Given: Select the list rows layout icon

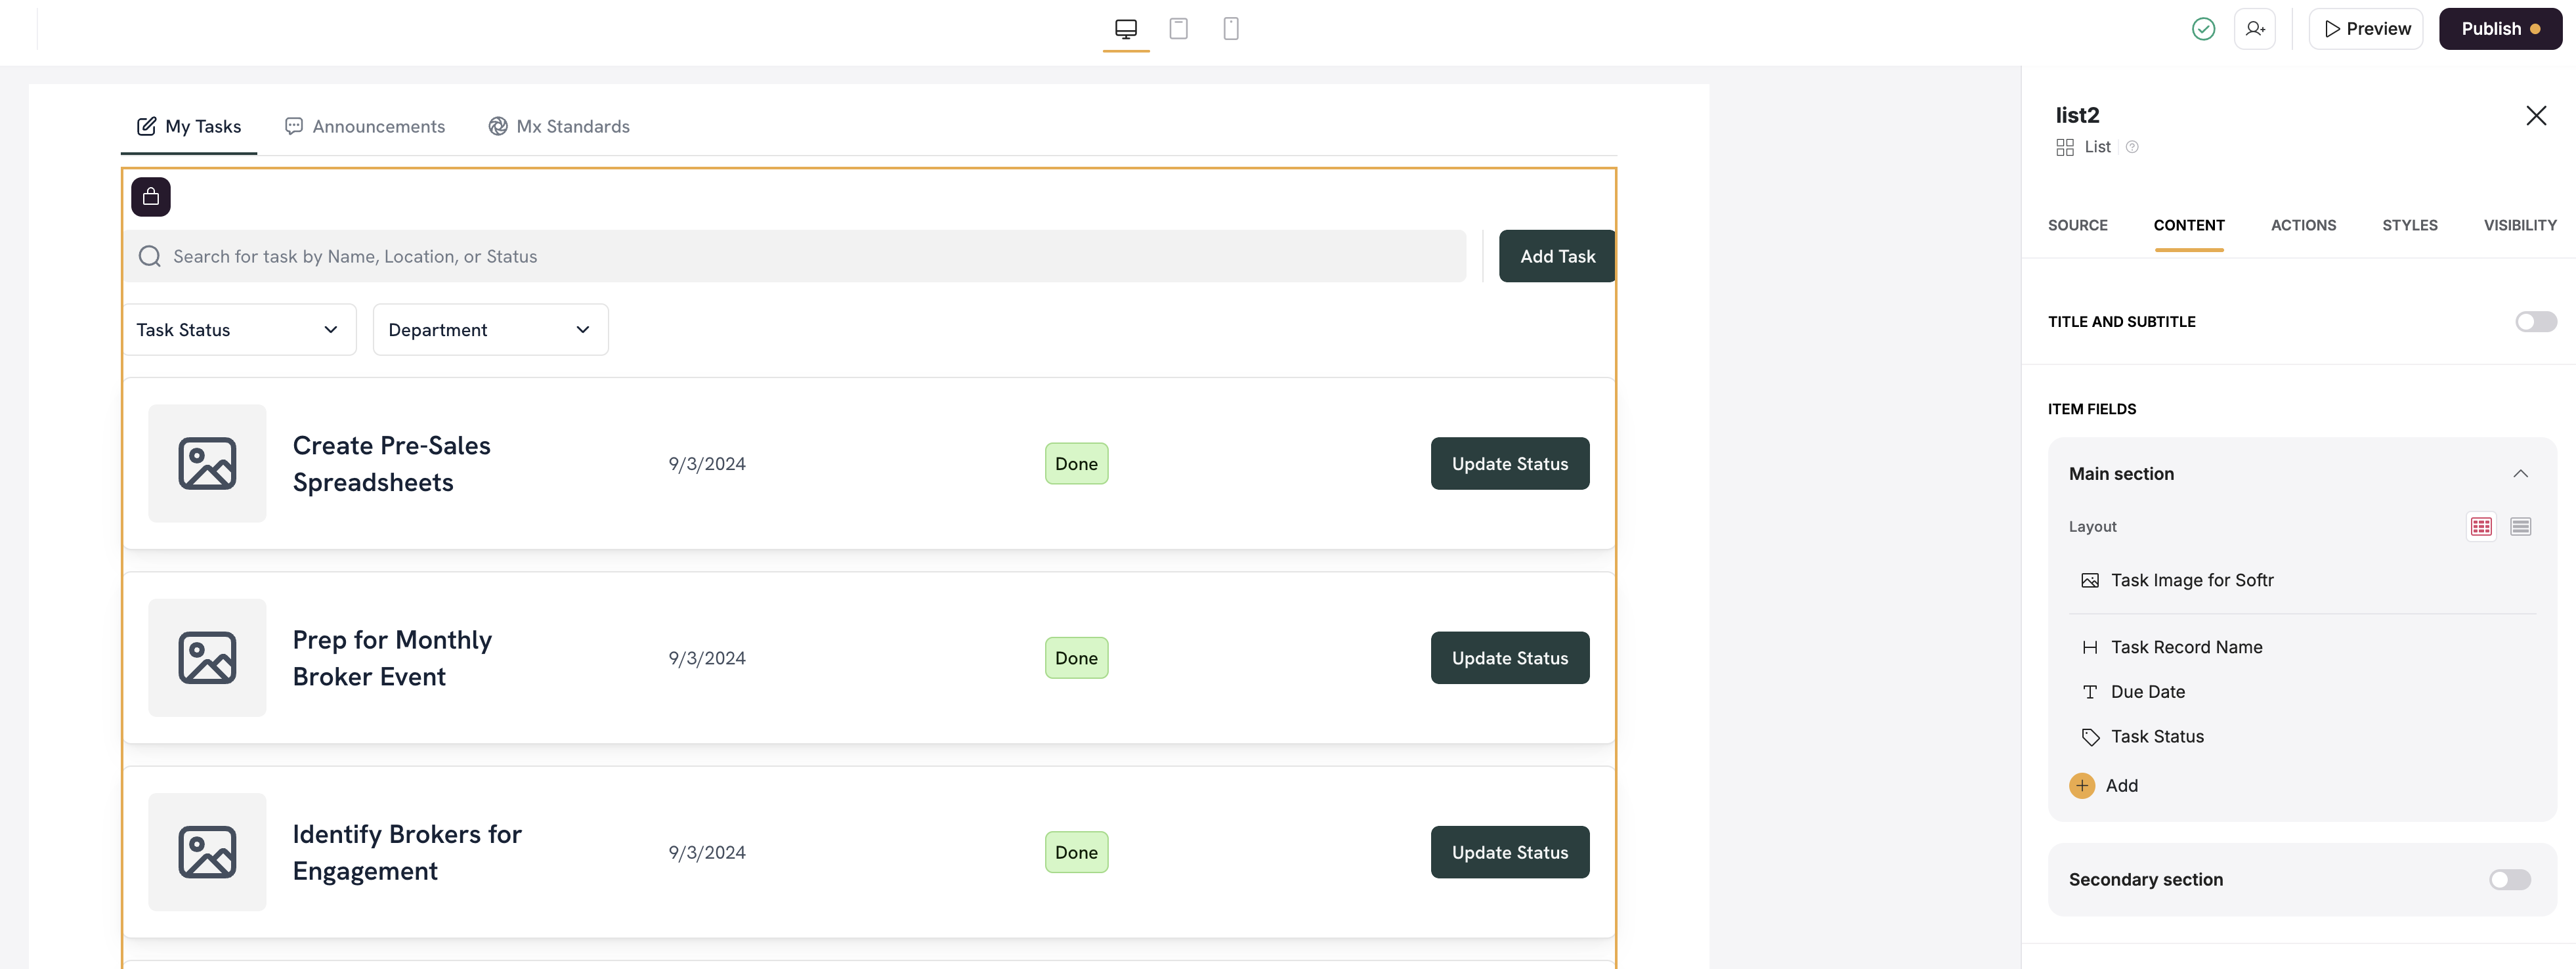Looking at the screenshot, I should tap(2520, 527).
